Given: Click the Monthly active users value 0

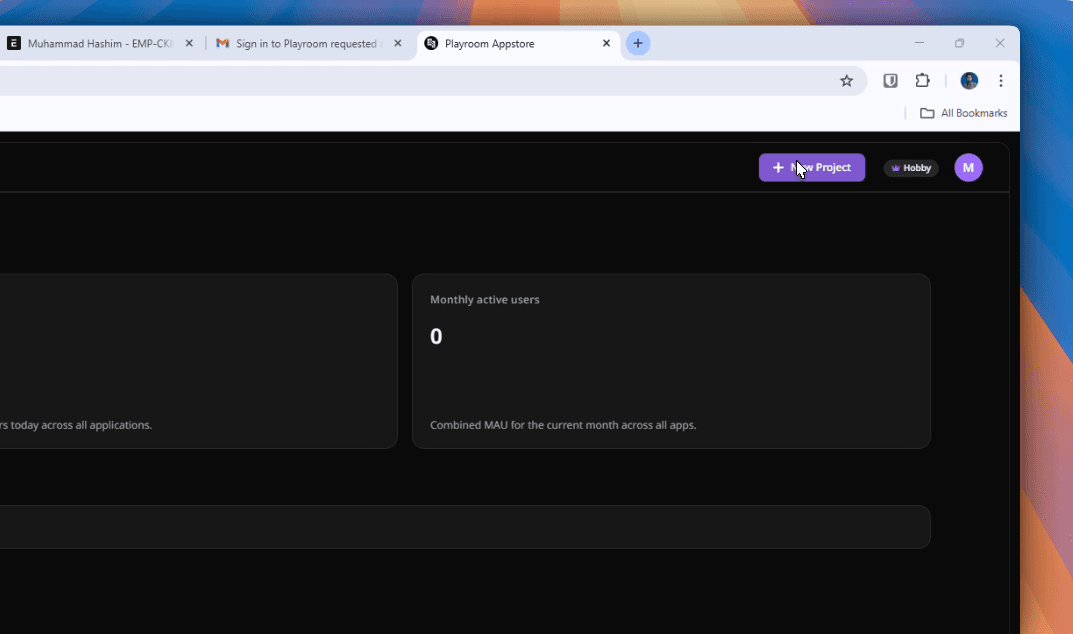Looking at the screenshot, I should [x=436, y=336].
